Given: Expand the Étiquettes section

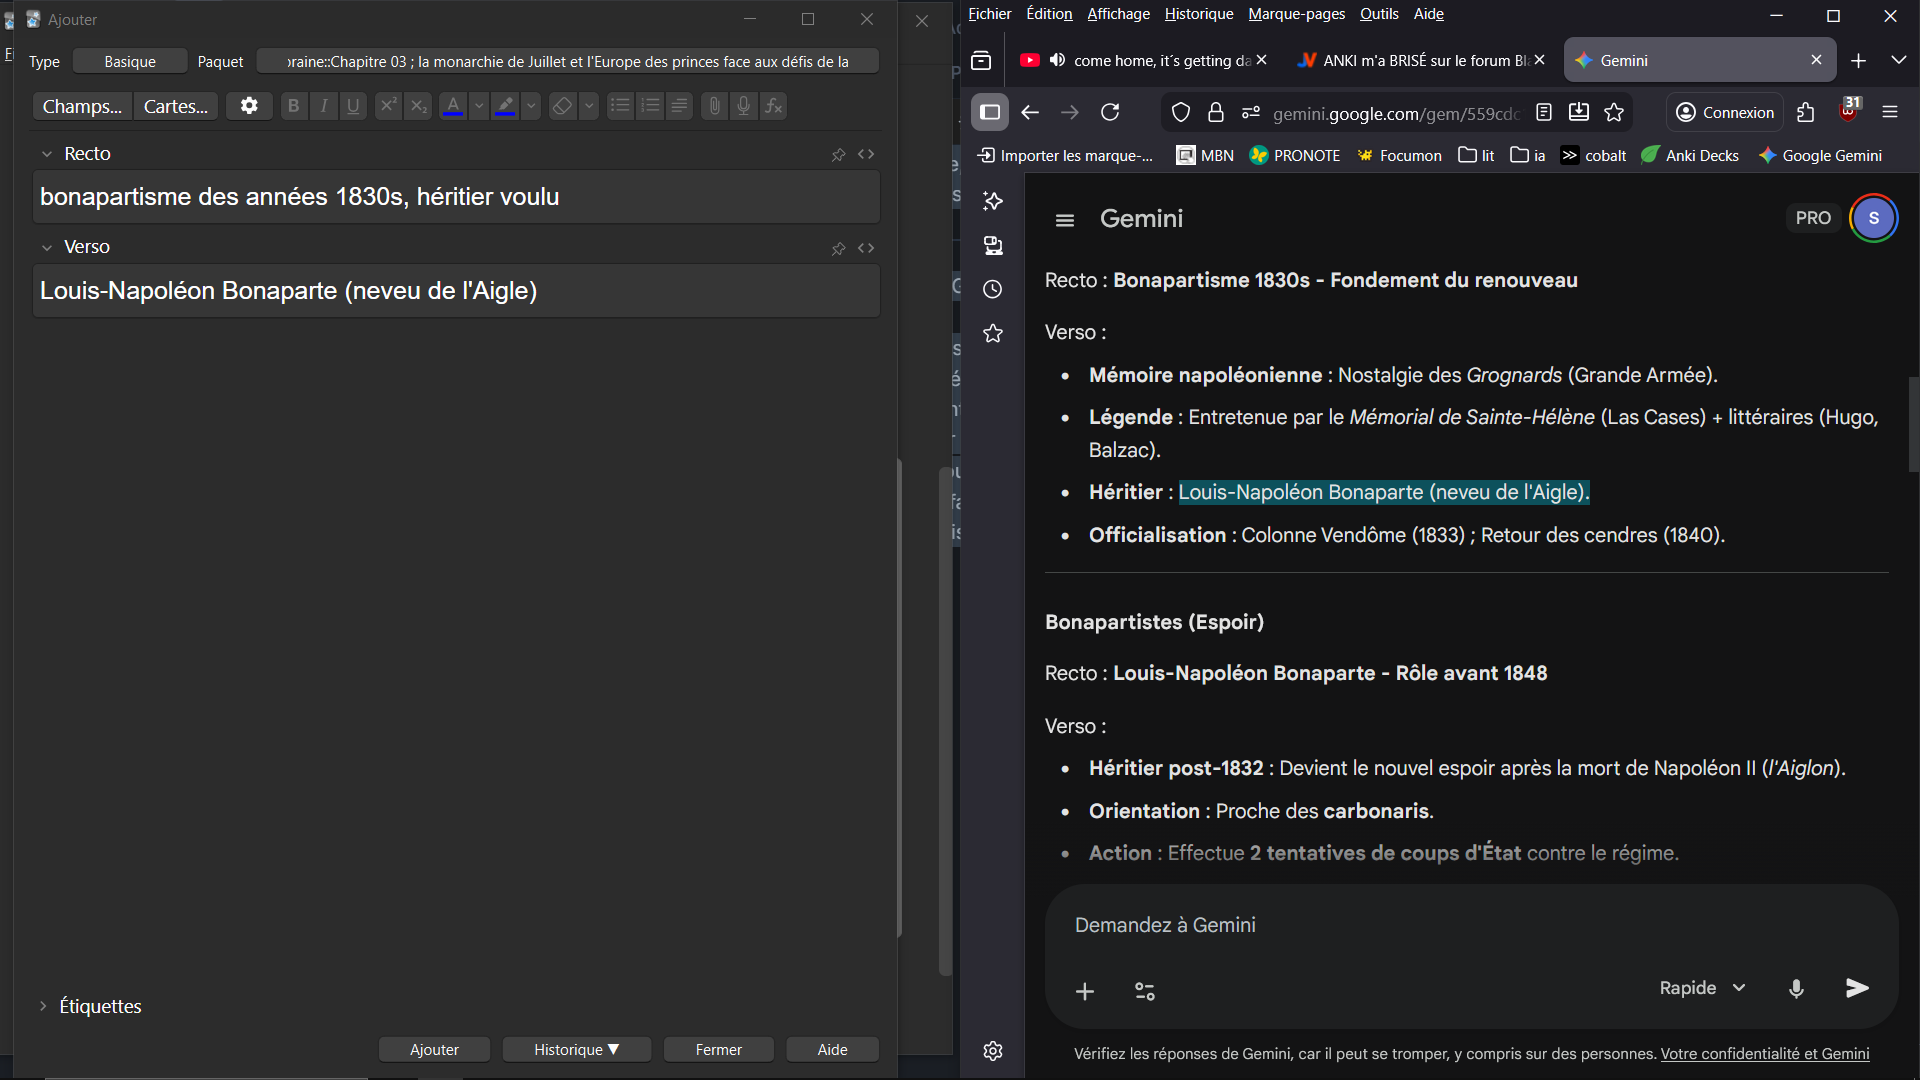Looking at the screenshot, I should click(43, 1006).
